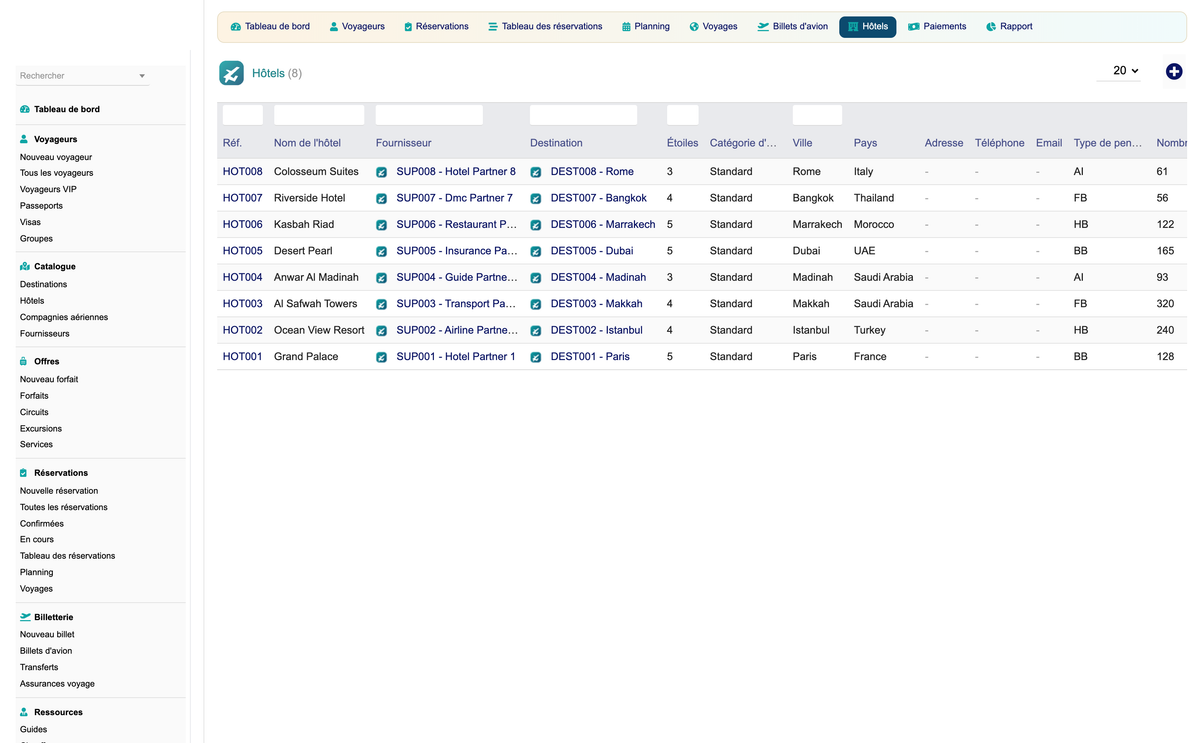Image resolution: width=1200 pixels, height=743 pixels.
Task: Switch to the Voyageurs top tab
Action: 357,27
